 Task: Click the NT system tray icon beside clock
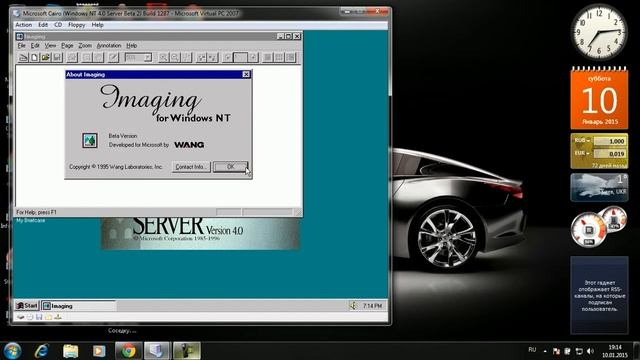point(353,305)
